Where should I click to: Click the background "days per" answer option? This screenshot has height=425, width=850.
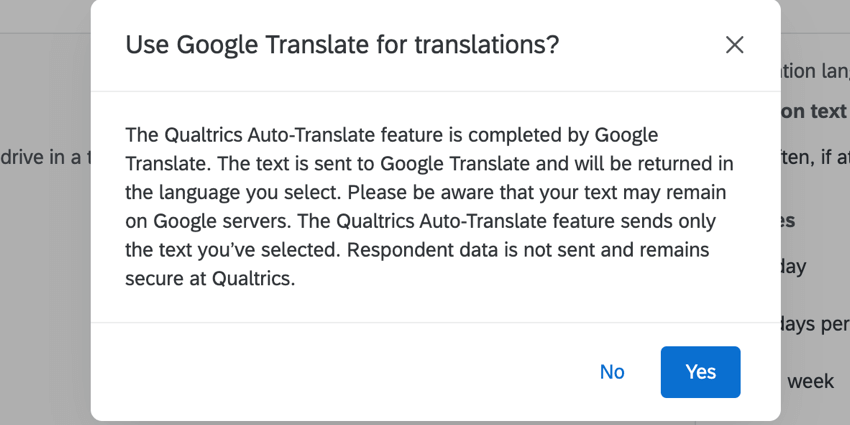point(814,325)
